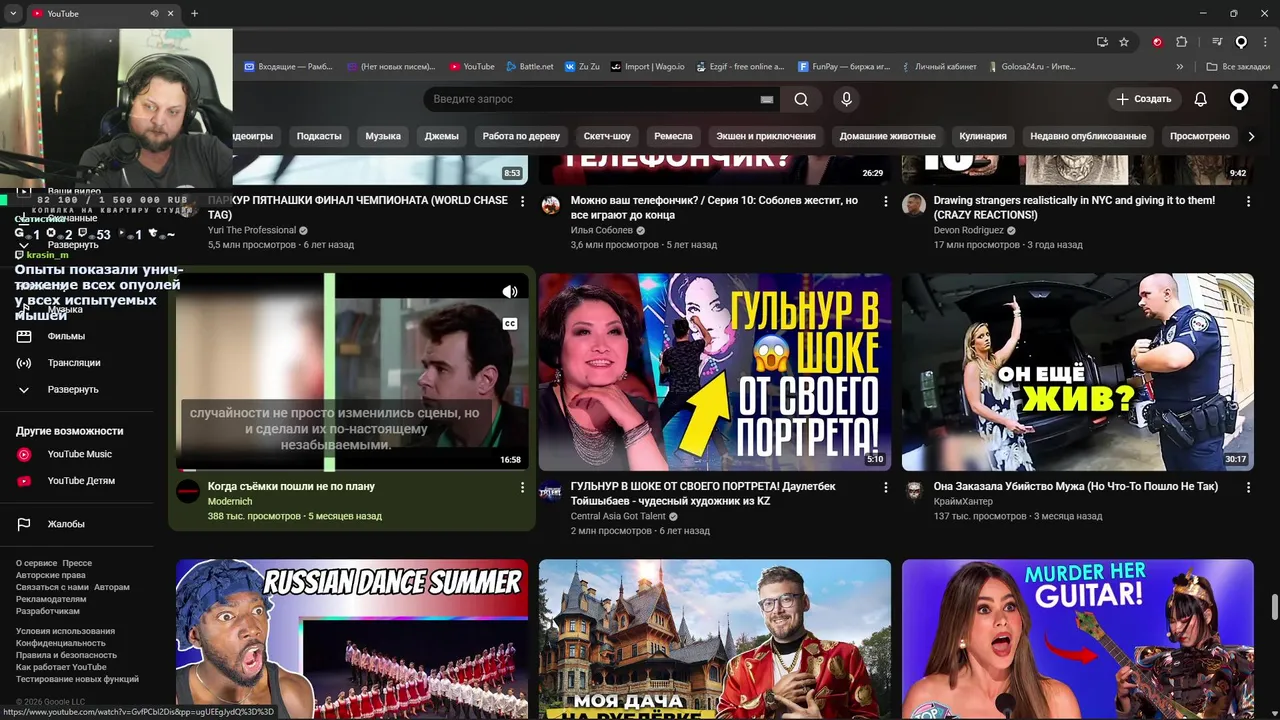
Task: Open the Chrome three-dot menu
Action: click(x=1265, y=42)
